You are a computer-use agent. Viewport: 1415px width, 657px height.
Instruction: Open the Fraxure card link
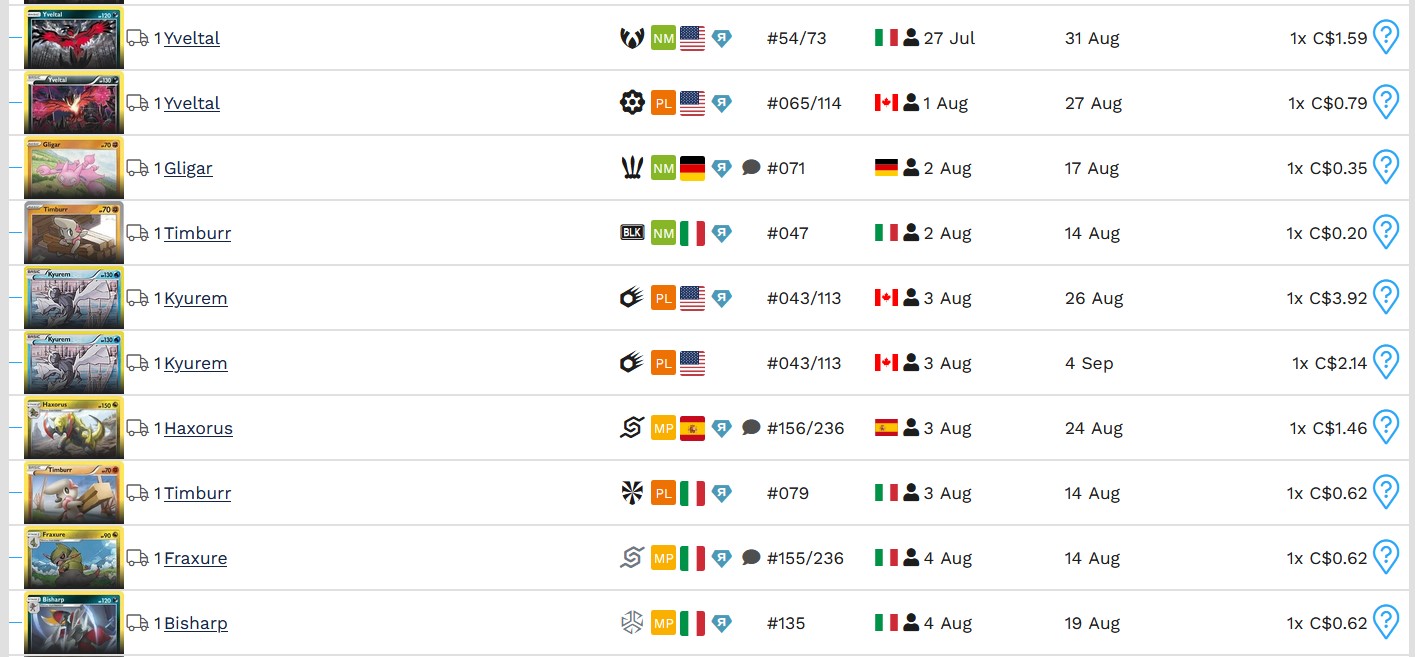pyautogui.click(x=195, y=558)
